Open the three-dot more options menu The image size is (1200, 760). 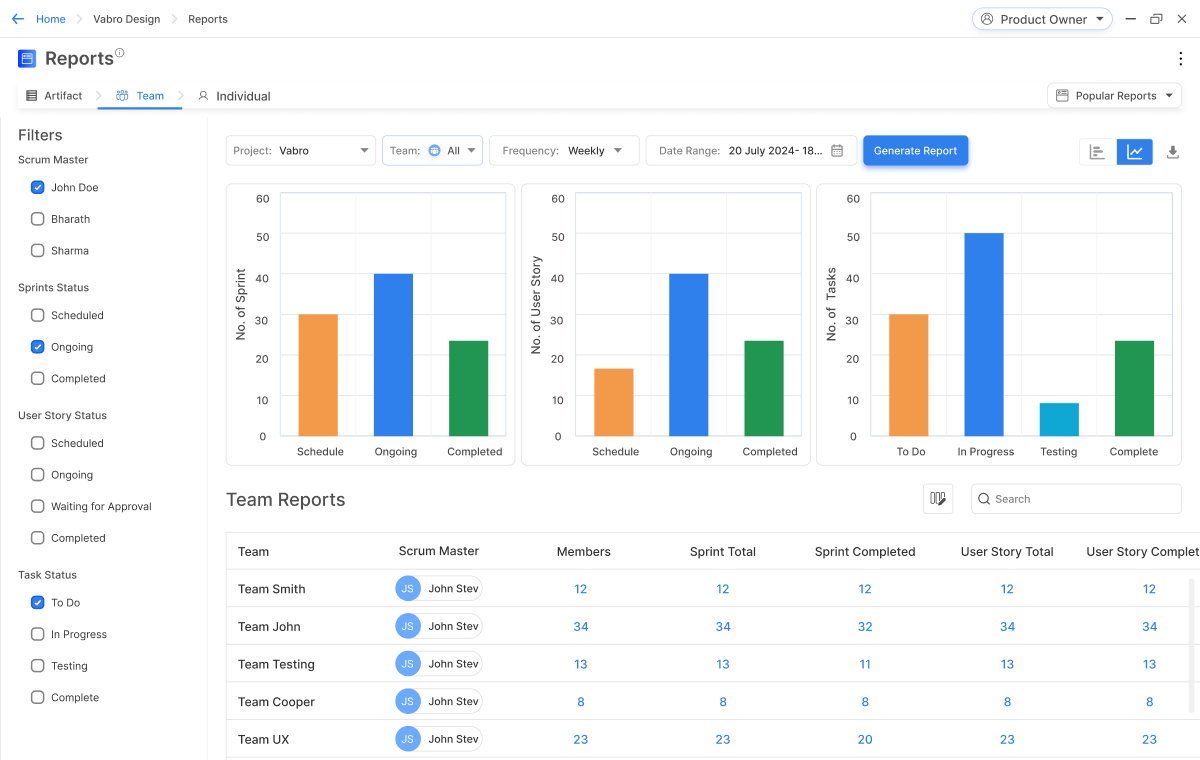1181,59
